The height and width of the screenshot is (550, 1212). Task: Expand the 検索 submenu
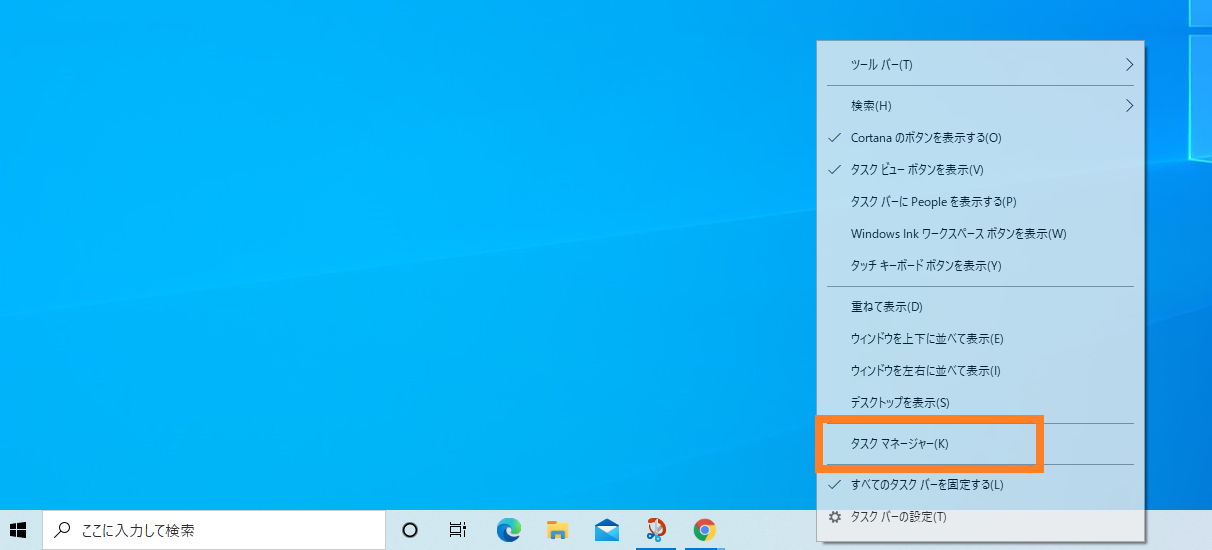click(980, 105)
